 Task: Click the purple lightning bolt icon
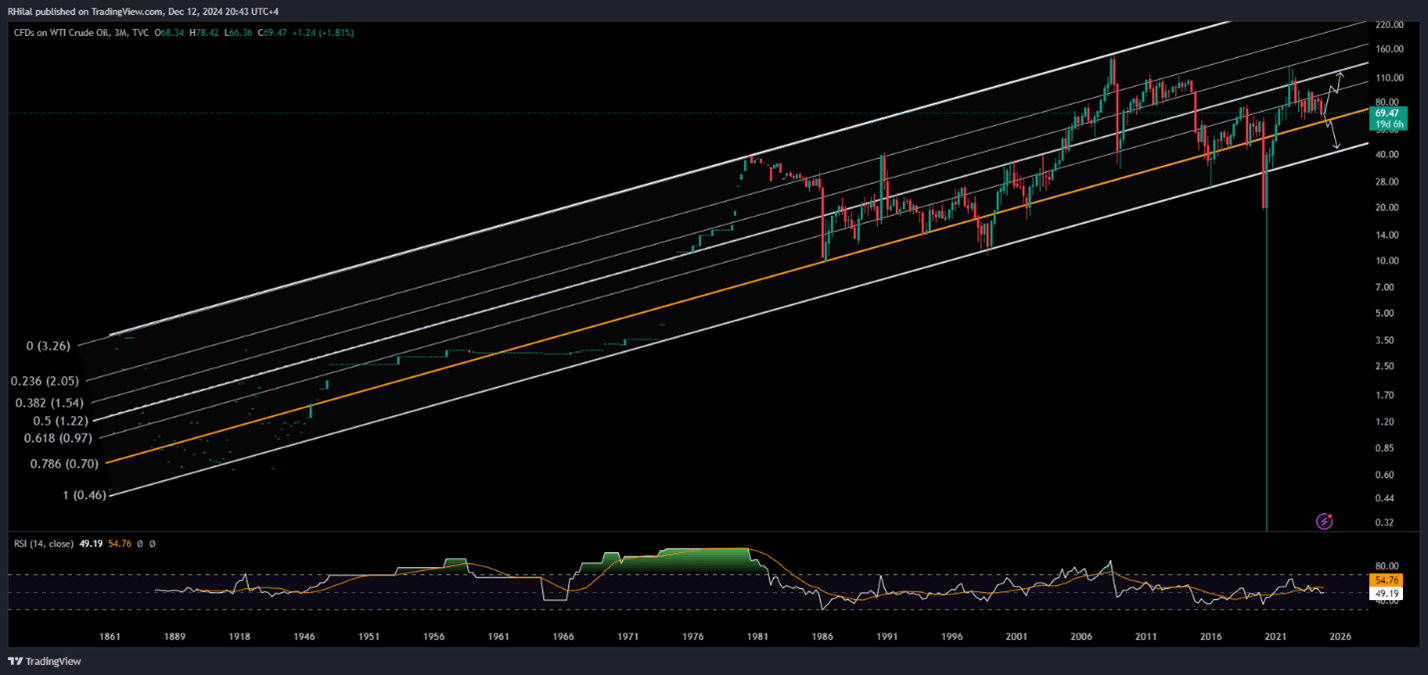(1325, 521)
